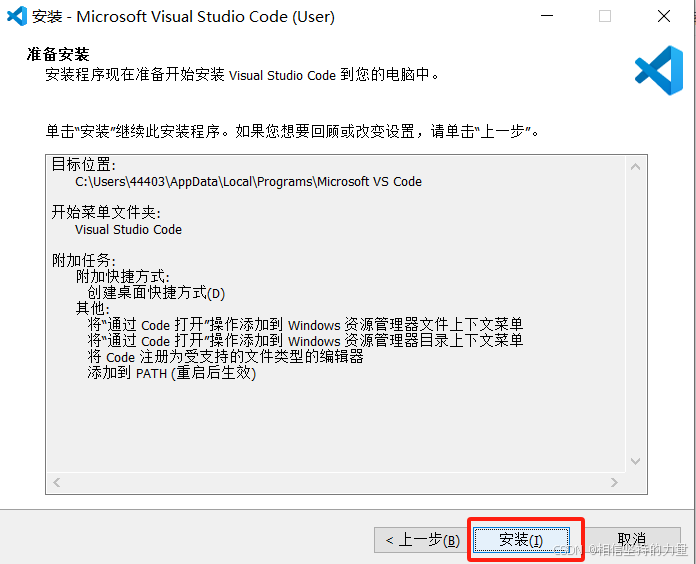Click the install path C:\Users\44403\AppData text
Viewport: 696px width, 564px height.
click(249, 181)
